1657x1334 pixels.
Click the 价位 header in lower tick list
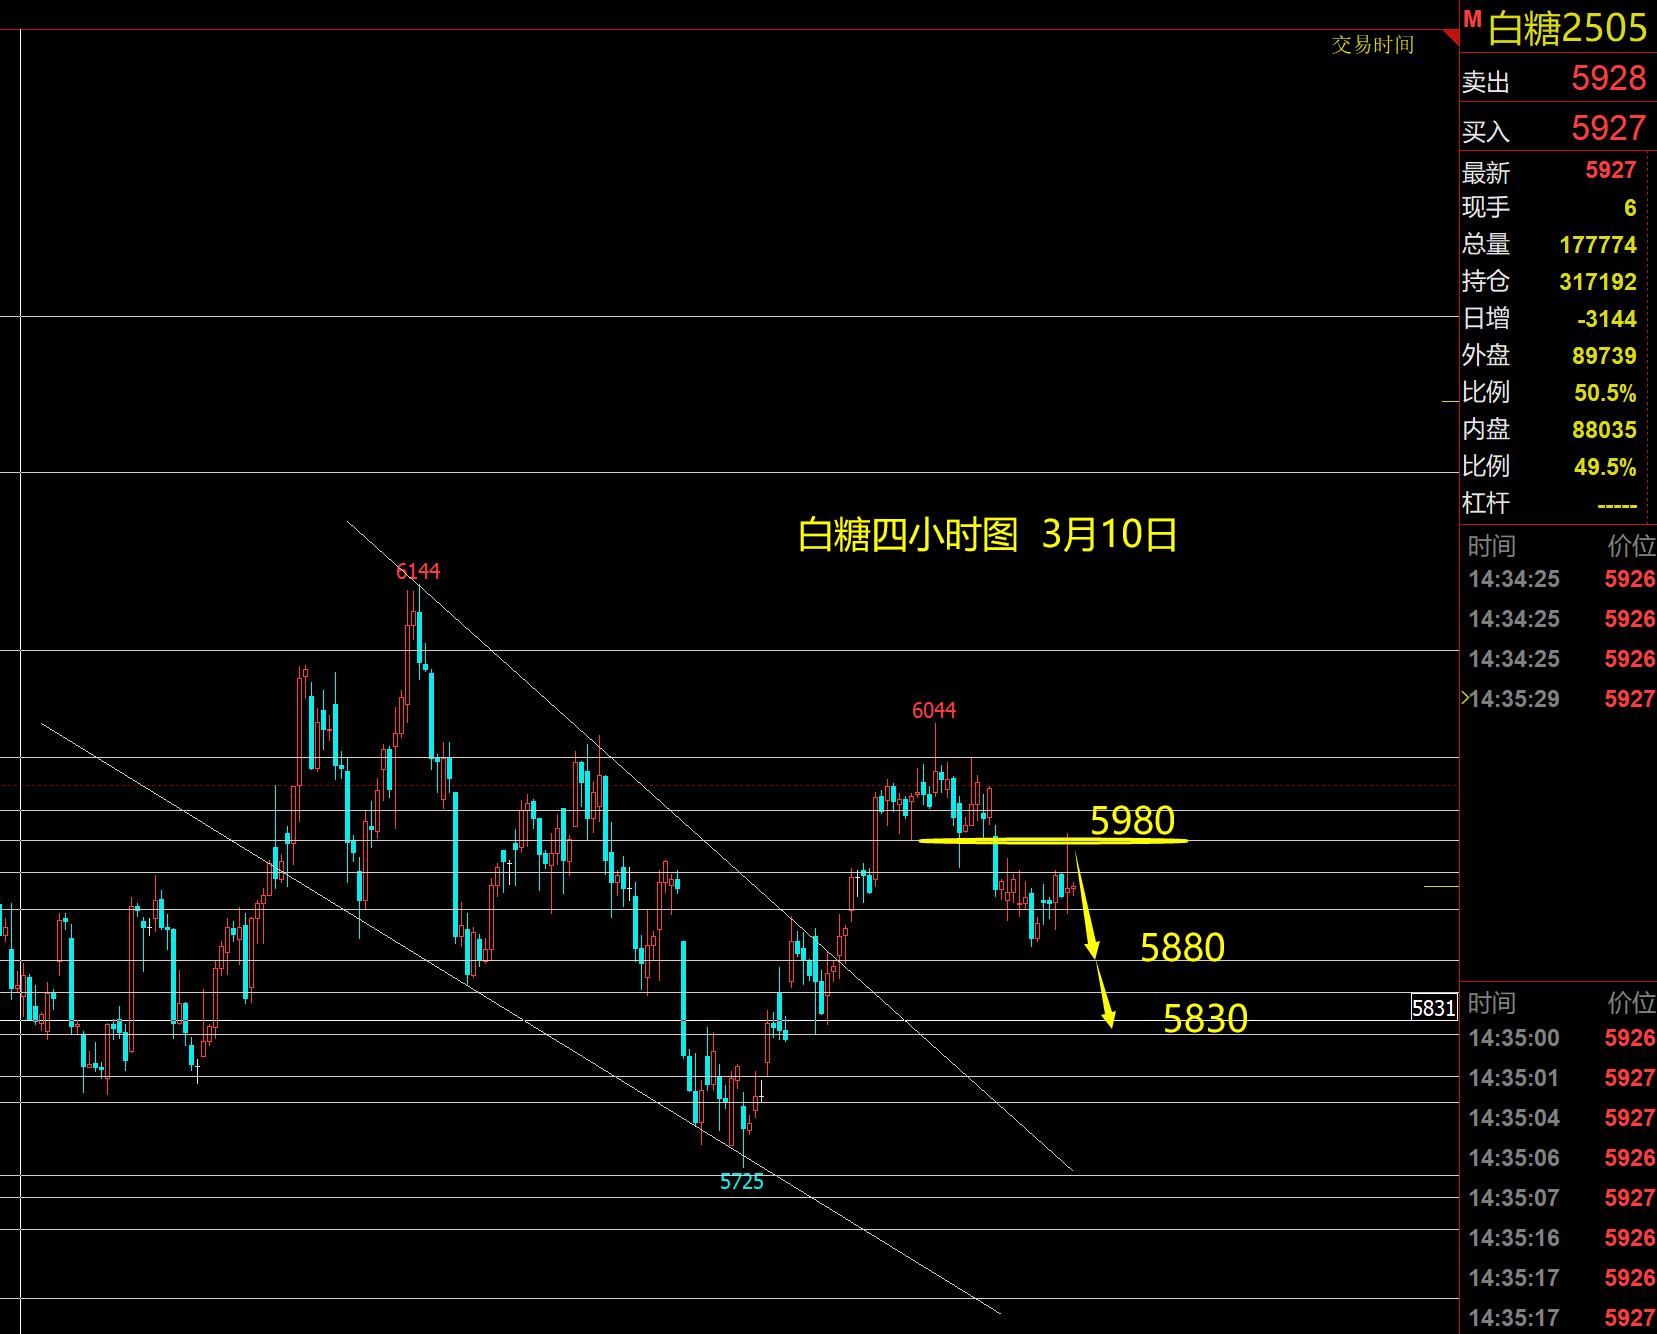[x=1630, y=1002]
